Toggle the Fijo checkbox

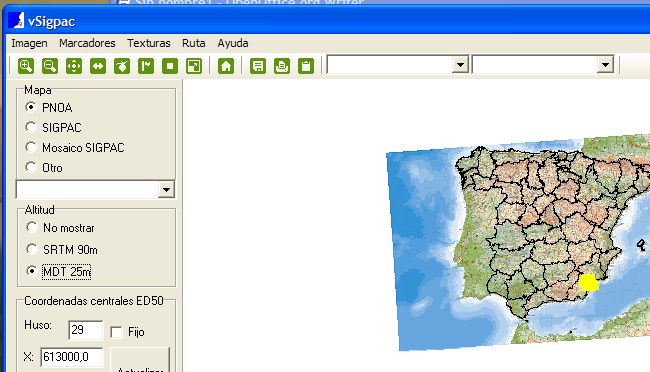(x=116, y=332)
